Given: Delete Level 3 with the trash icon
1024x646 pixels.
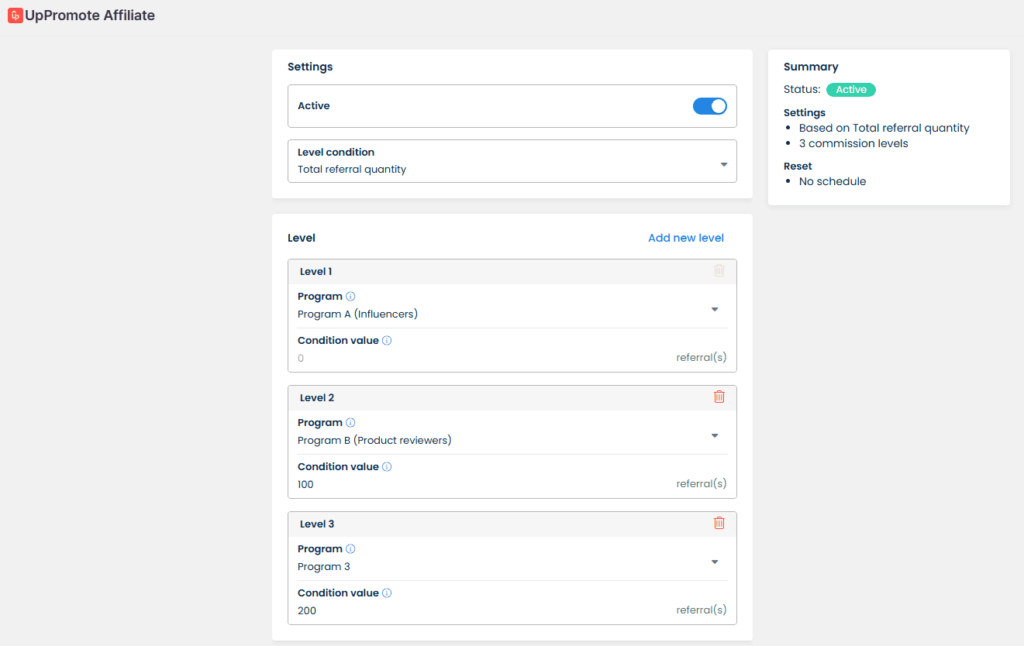Looking at the screenshot, I should point(718,523).
